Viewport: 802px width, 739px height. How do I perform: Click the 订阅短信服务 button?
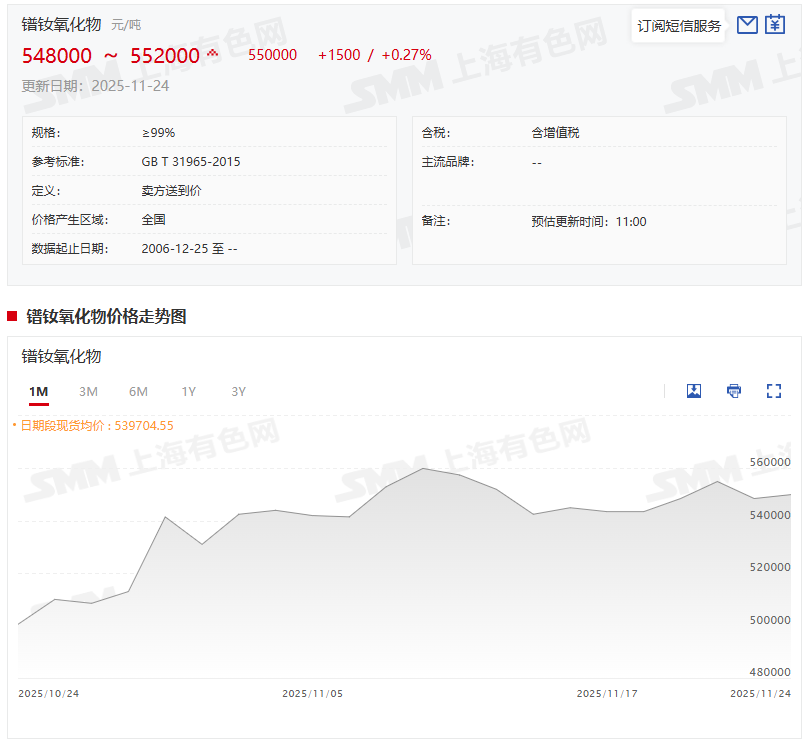(679, 26)
